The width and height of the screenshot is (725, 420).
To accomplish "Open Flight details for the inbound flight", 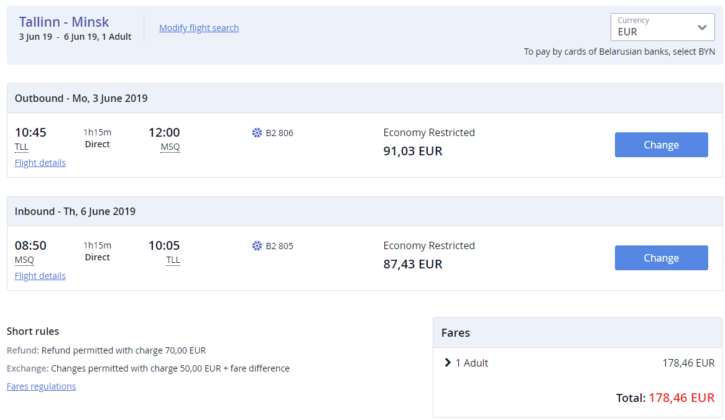I will [40, 276].
